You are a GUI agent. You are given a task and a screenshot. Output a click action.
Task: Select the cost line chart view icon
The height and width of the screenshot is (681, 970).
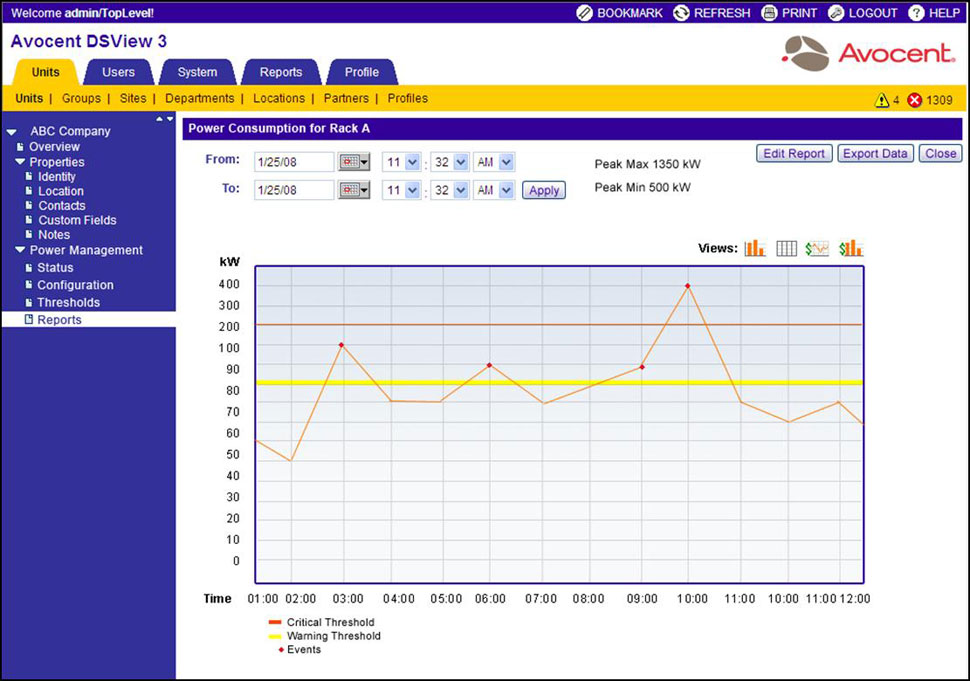coord(818,248)
